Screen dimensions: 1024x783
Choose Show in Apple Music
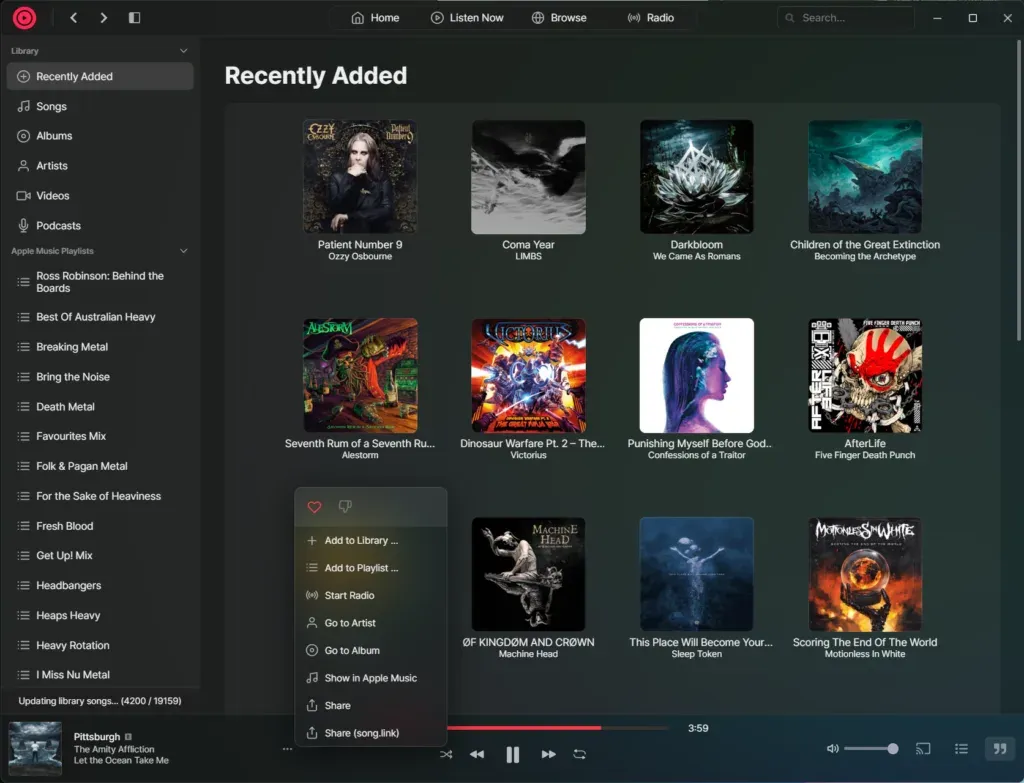(371, 678)
